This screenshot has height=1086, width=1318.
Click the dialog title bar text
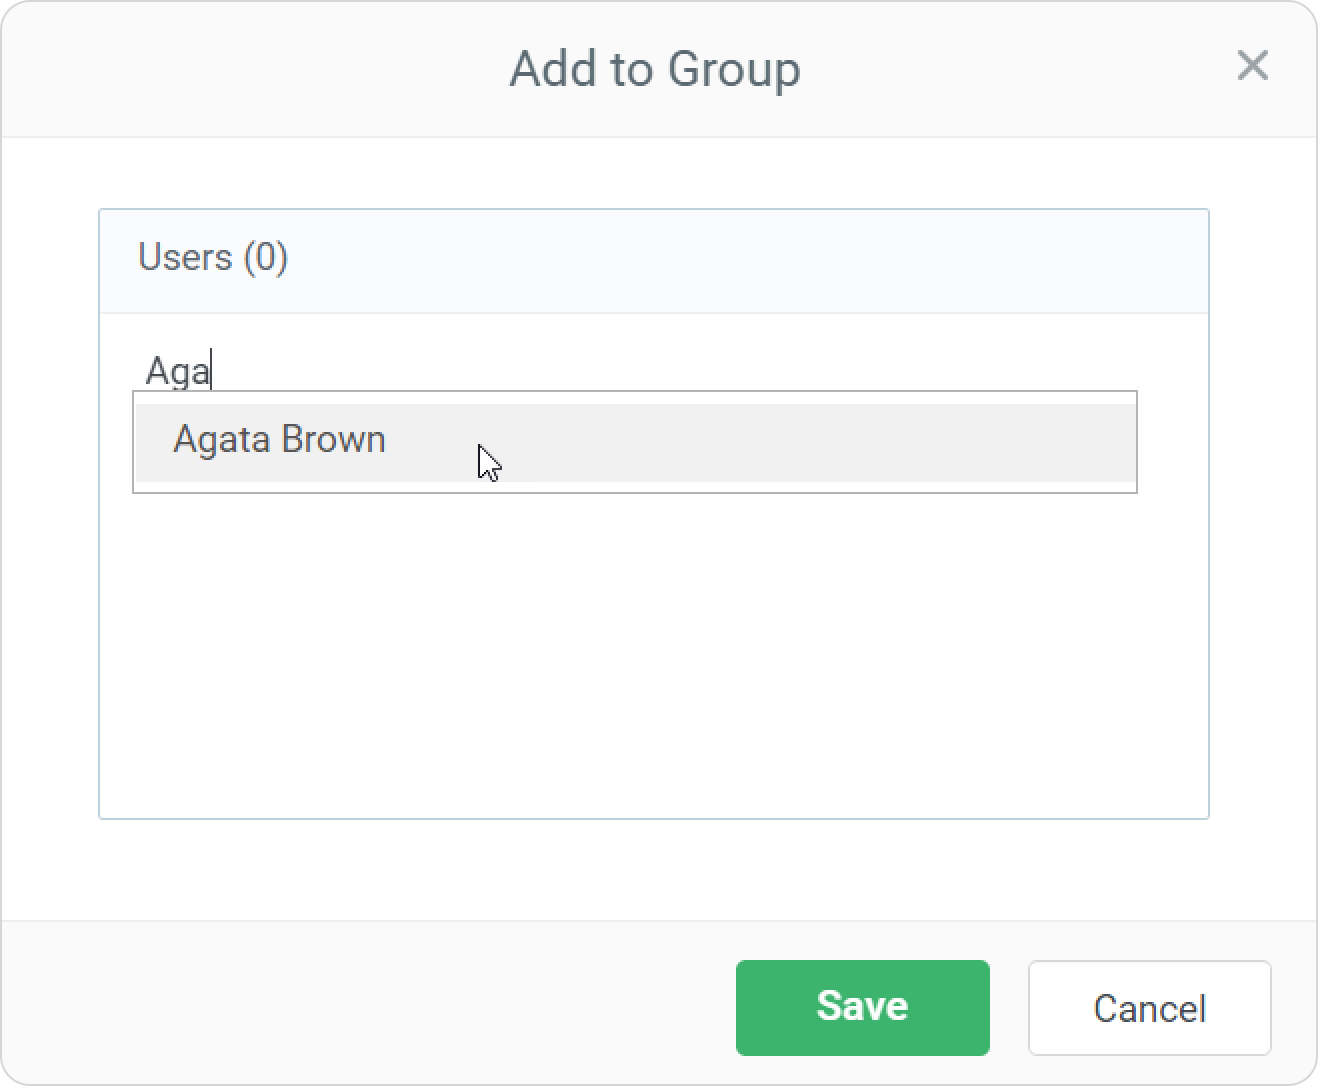[655, 69]
